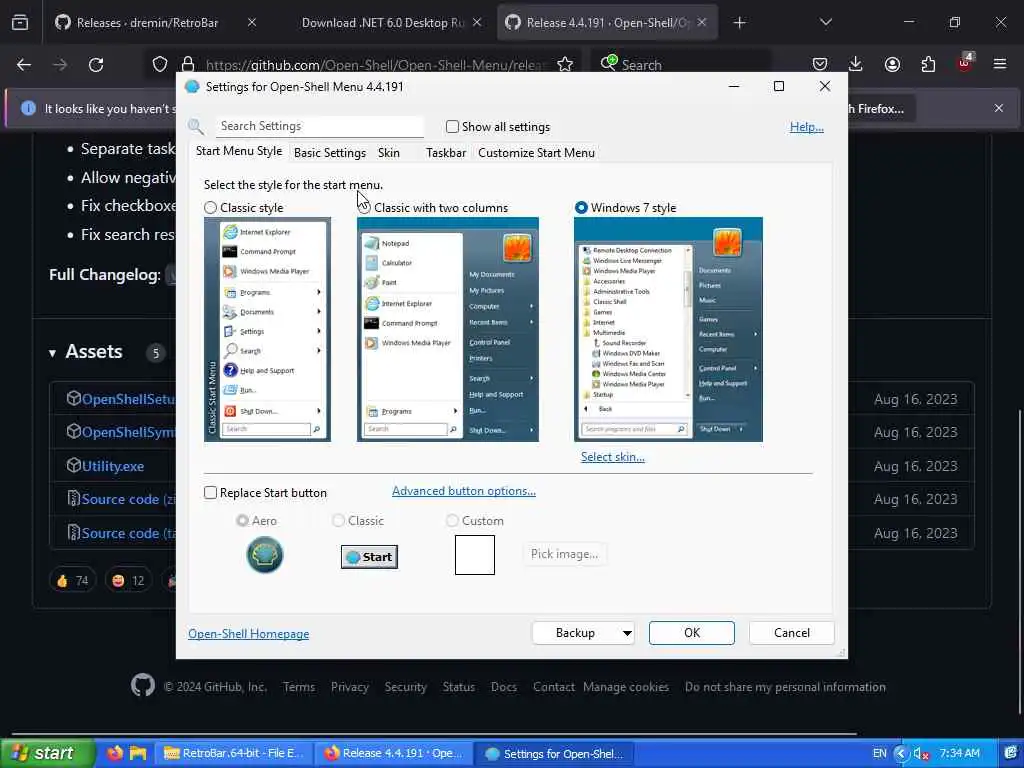1024x768 pixels.
Task: Enable Replace Start button checkbox
Action: [210, 492]
